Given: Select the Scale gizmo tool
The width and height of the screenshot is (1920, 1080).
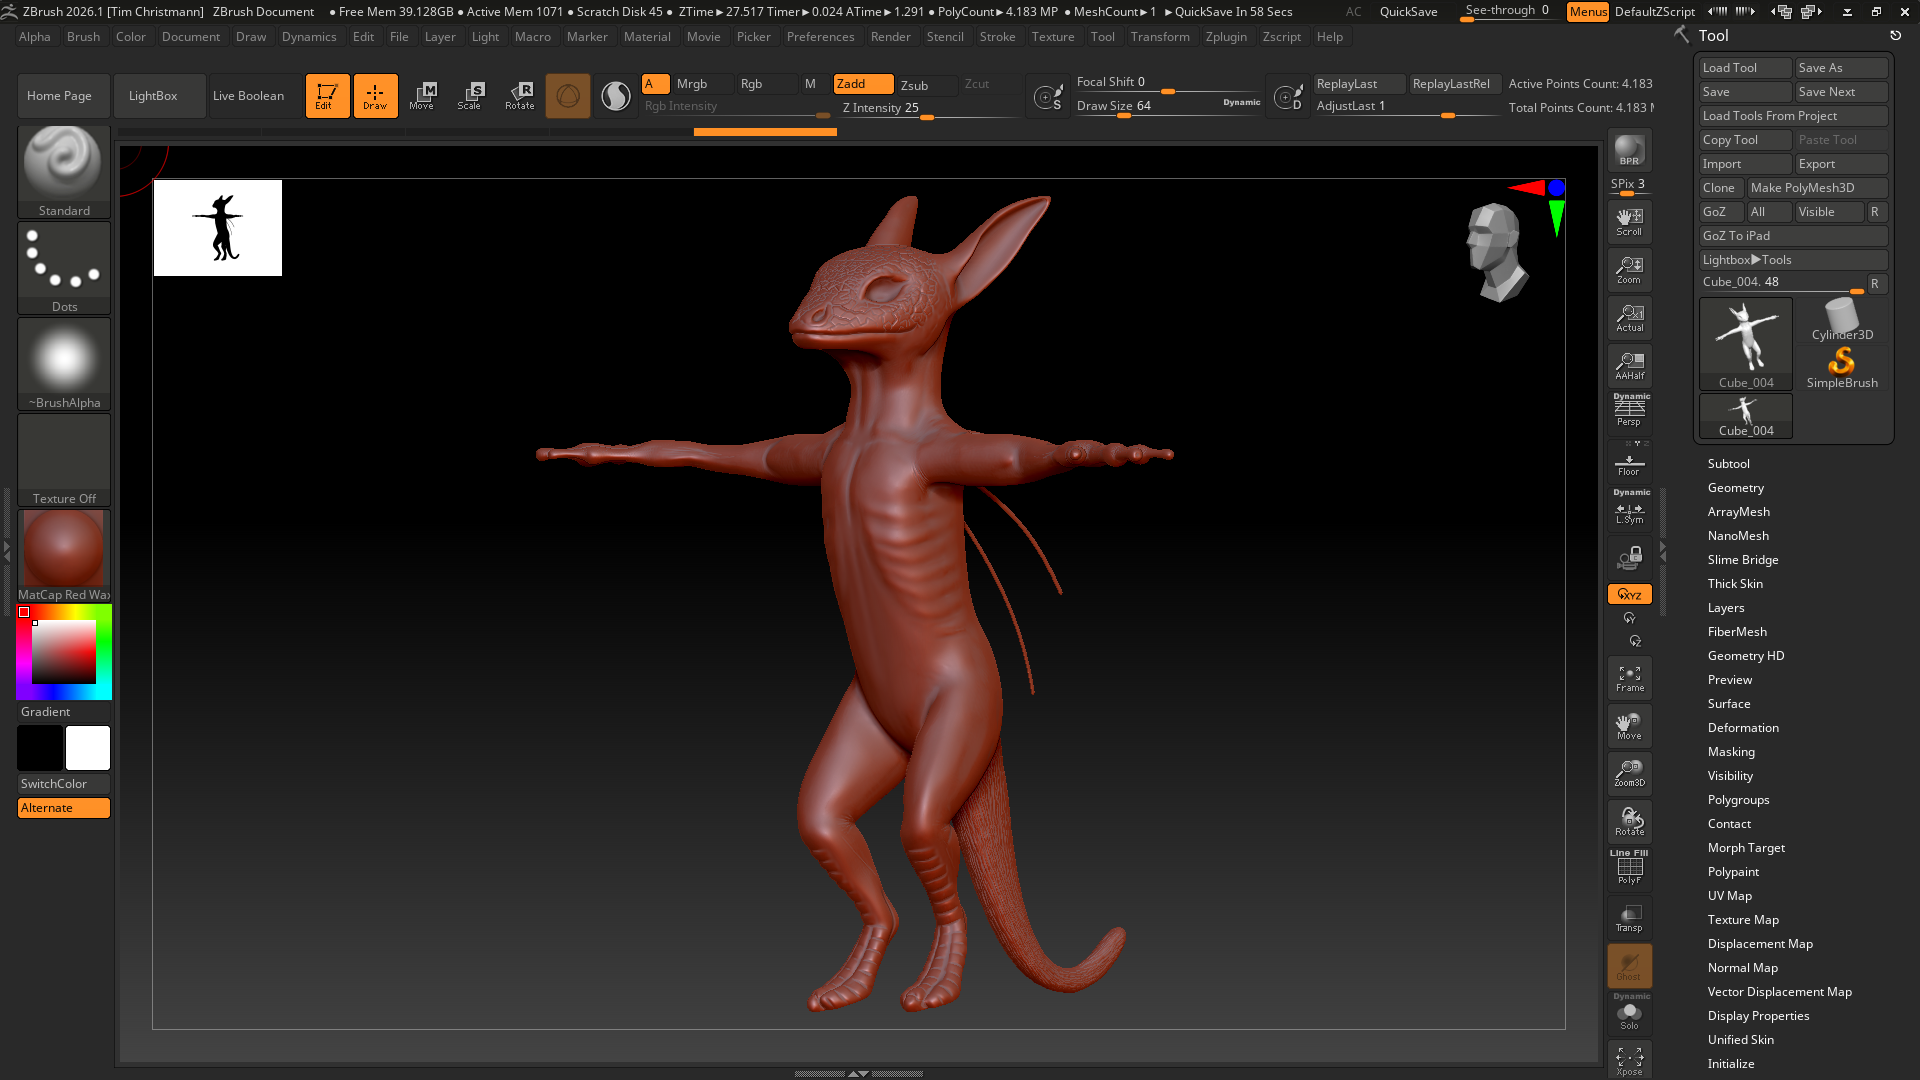Looking at the screenshot, I should coord(469,96).
